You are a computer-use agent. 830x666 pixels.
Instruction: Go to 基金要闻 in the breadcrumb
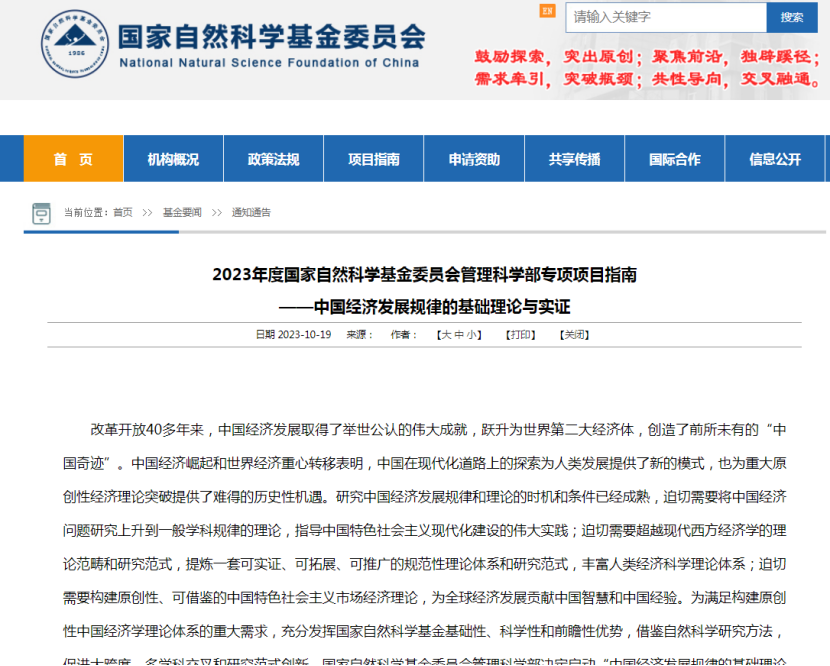click(182, 213)
